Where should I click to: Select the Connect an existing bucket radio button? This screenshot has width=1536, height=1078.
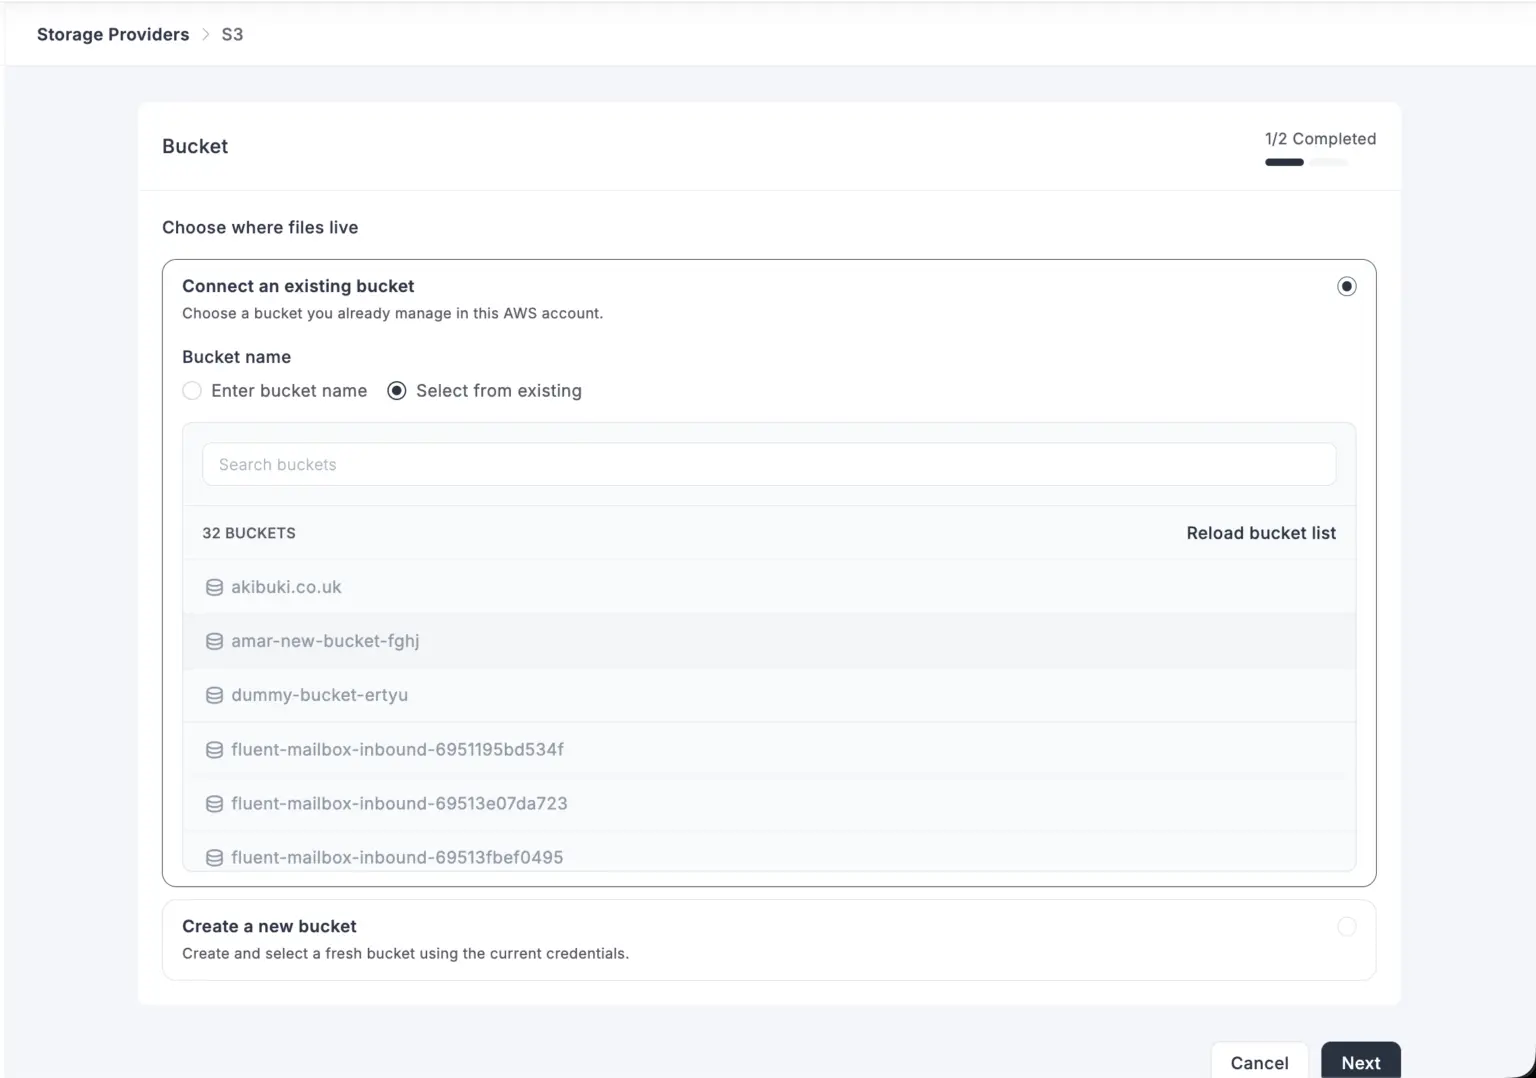(x=1347, y=286)
